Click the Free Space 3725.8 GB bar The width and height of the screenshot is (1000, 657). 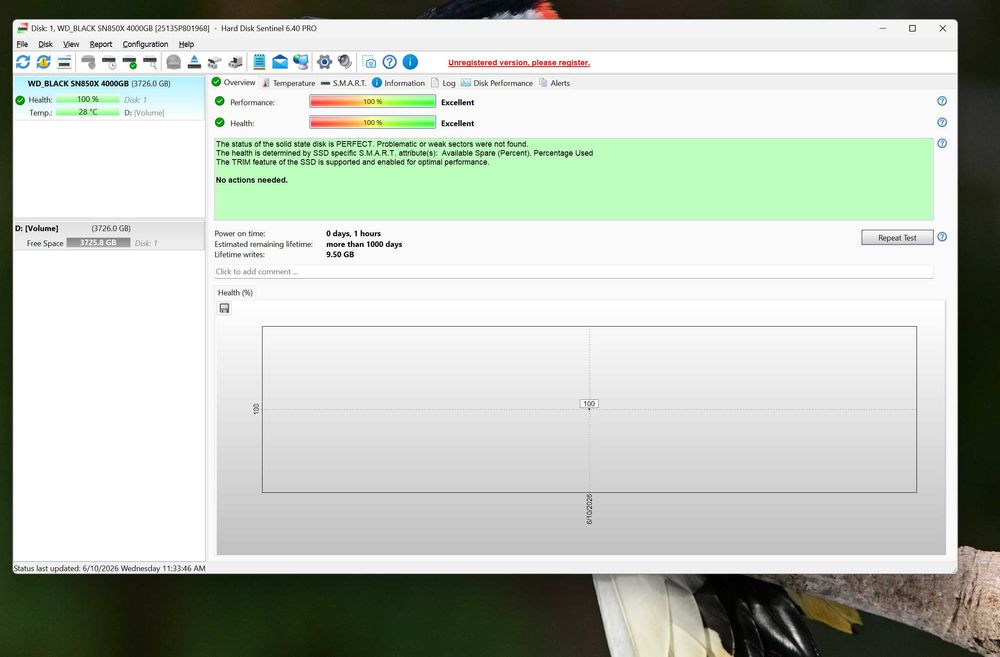point(98,242)
